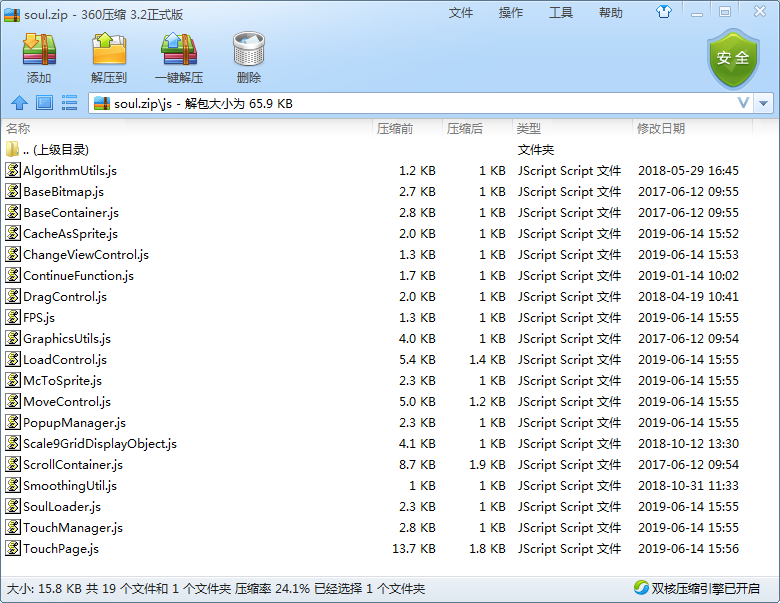The height and width of the screenshot is (603, 780).
Task: Select the TouchPage.js file
Action: coord(60,548)
